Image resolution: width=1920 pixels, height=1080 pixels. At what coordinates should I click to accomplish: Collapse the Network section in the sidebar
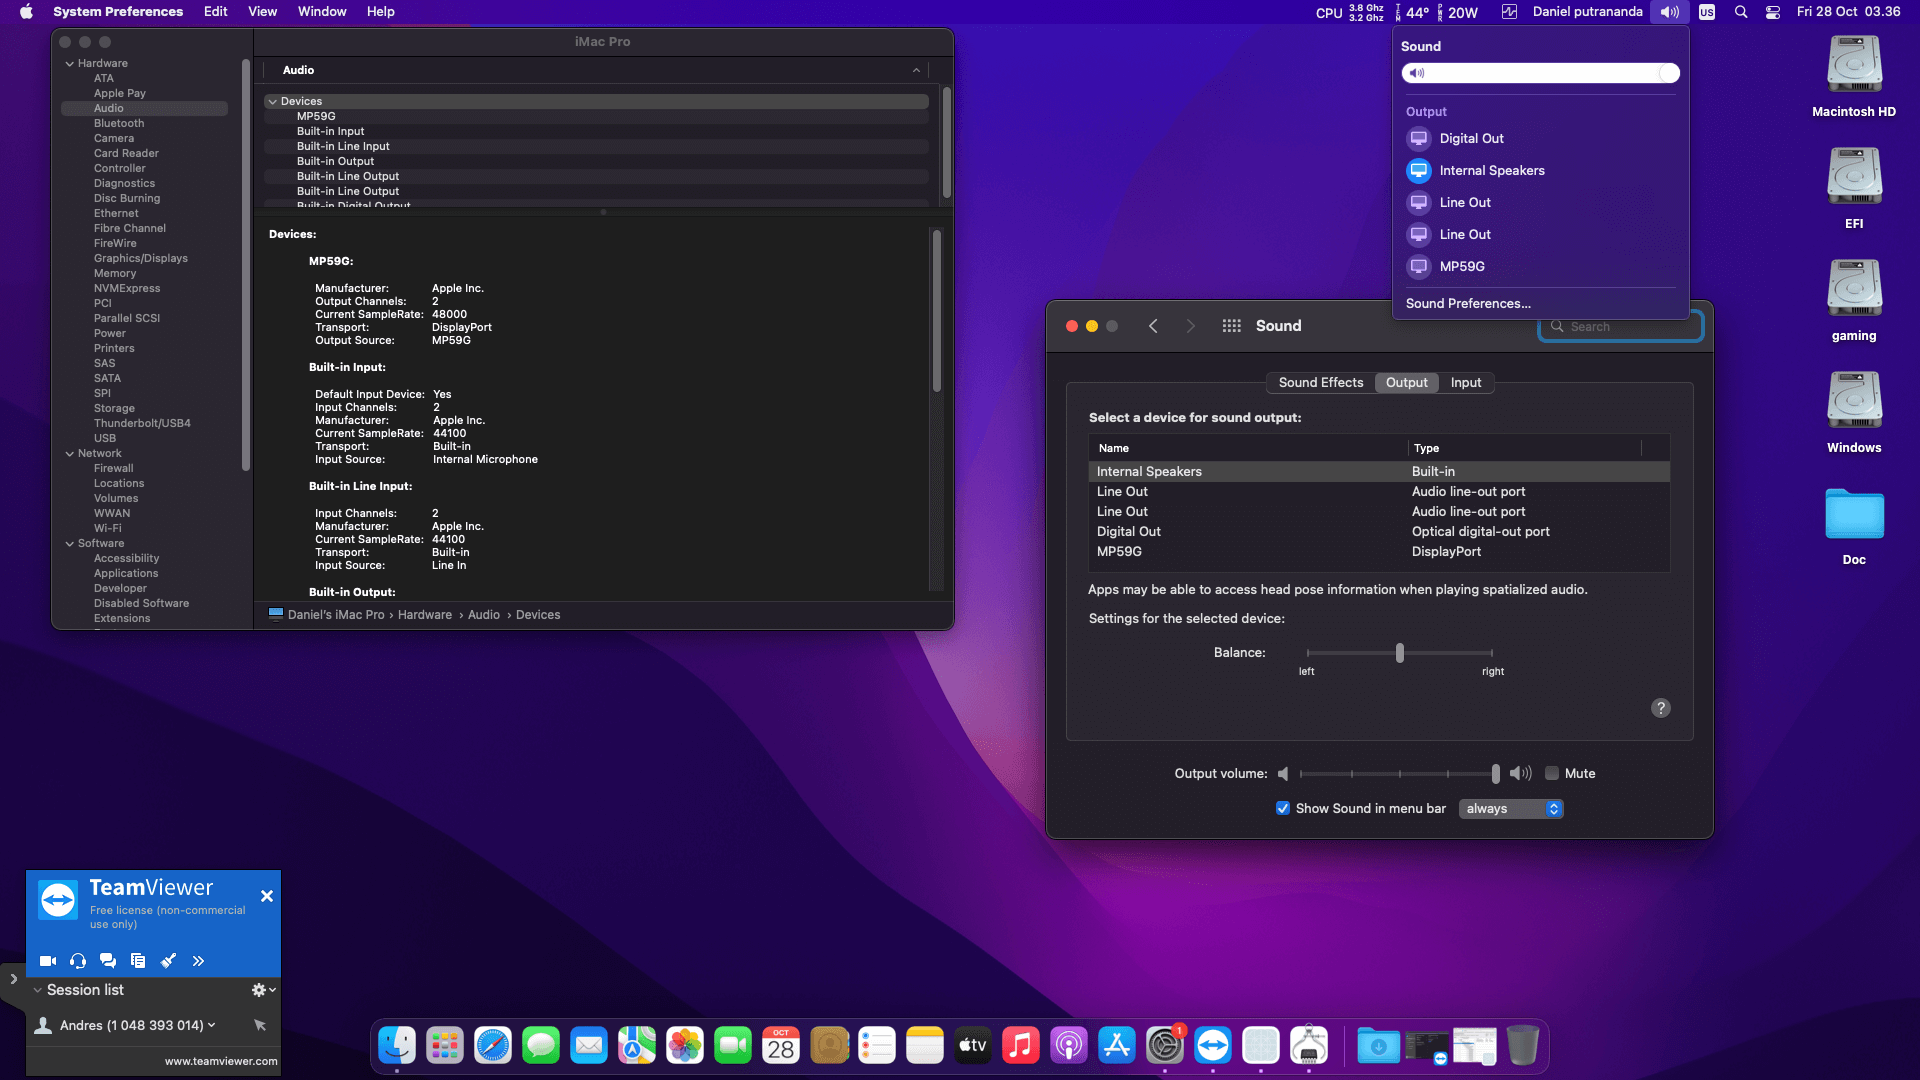point(70,453)
